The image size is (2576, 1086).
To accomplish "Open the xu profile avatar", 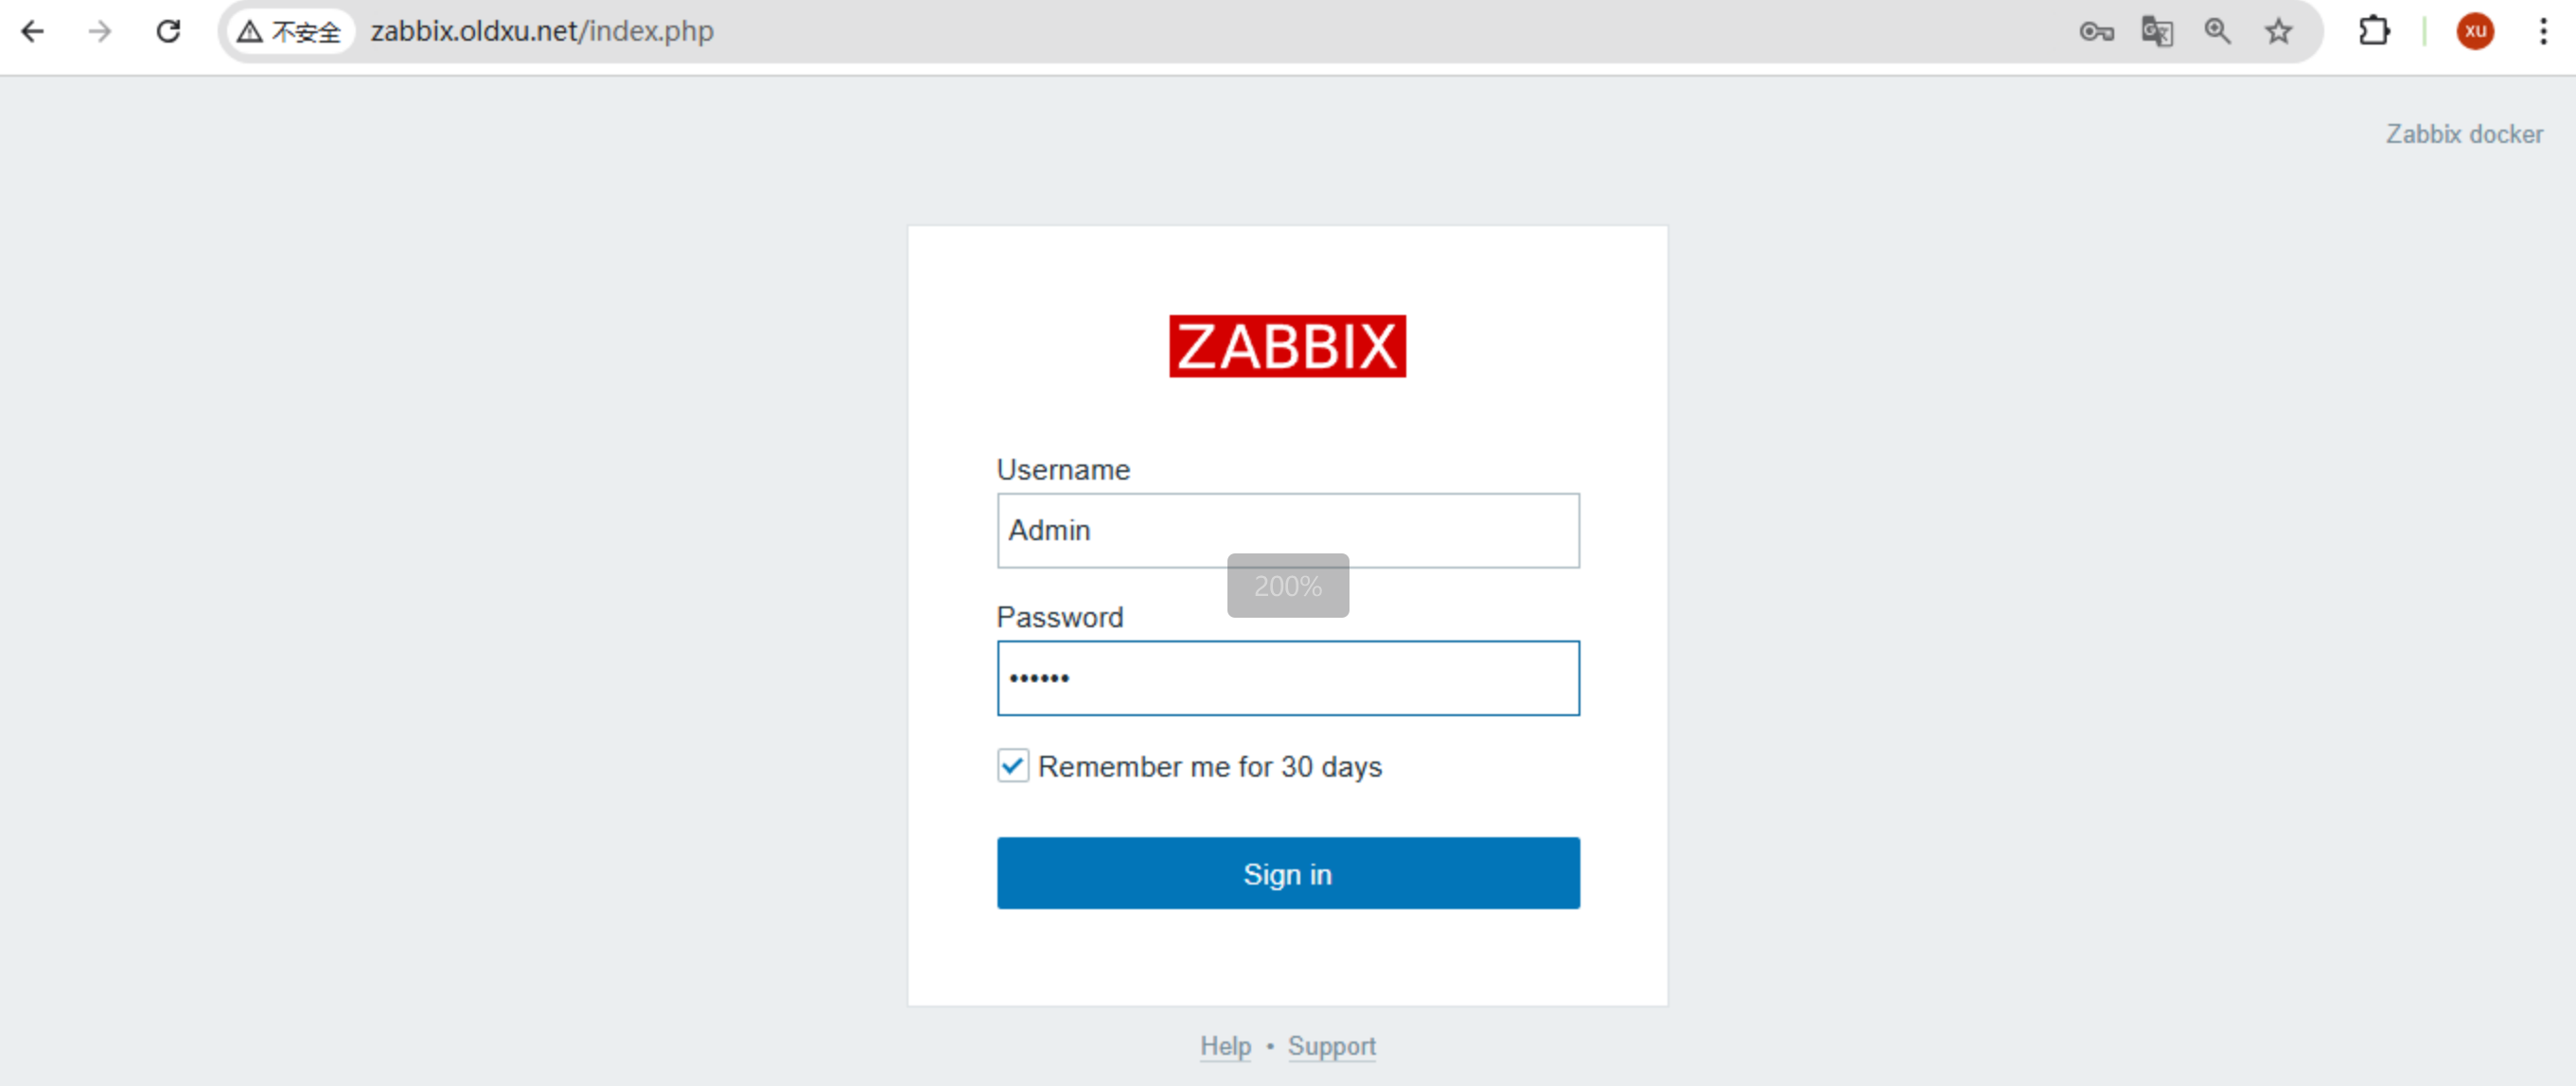I will coord(2475,32).
